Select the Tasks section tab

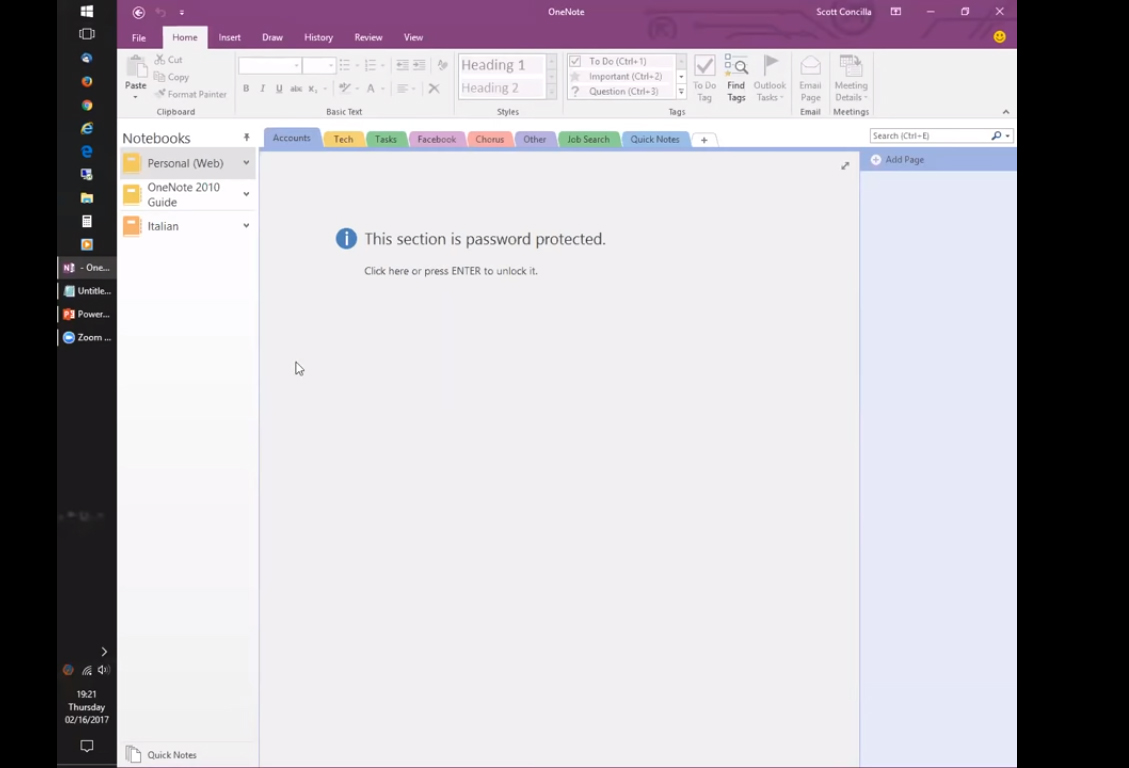386,140
